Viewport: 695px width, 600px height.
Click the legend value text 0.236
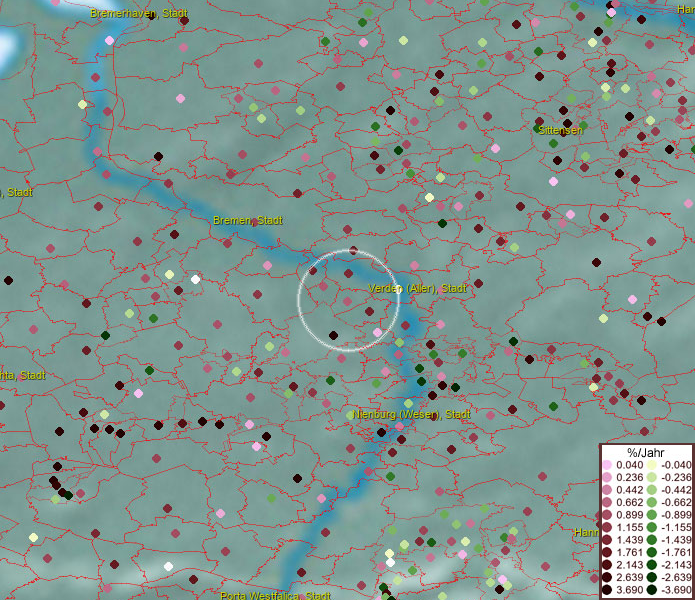pyautogui.click(x=630, y=477)
